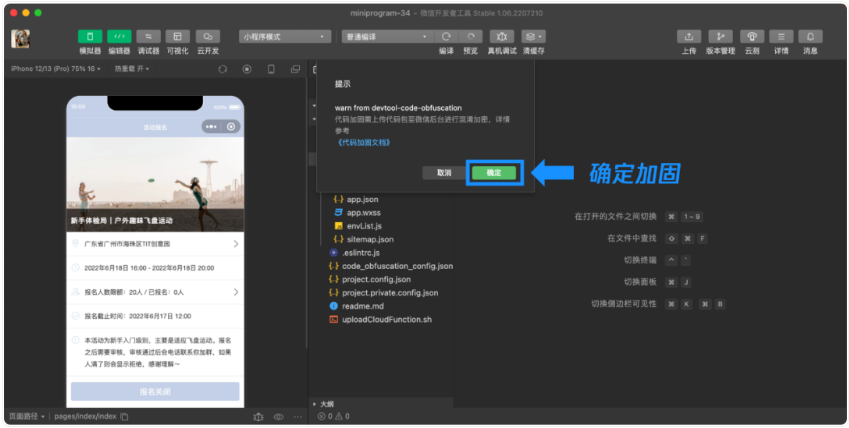Viewport: 849px width, 428px height.
Task: Click the signup deadline row text
Action: 138,316
